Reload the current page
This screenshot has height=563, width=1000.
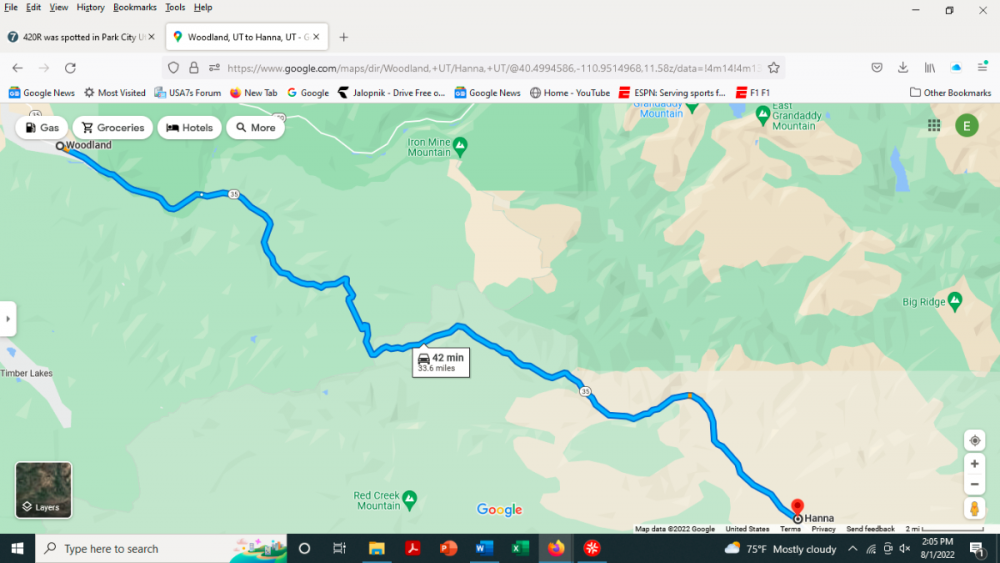(x=70, y=68)
